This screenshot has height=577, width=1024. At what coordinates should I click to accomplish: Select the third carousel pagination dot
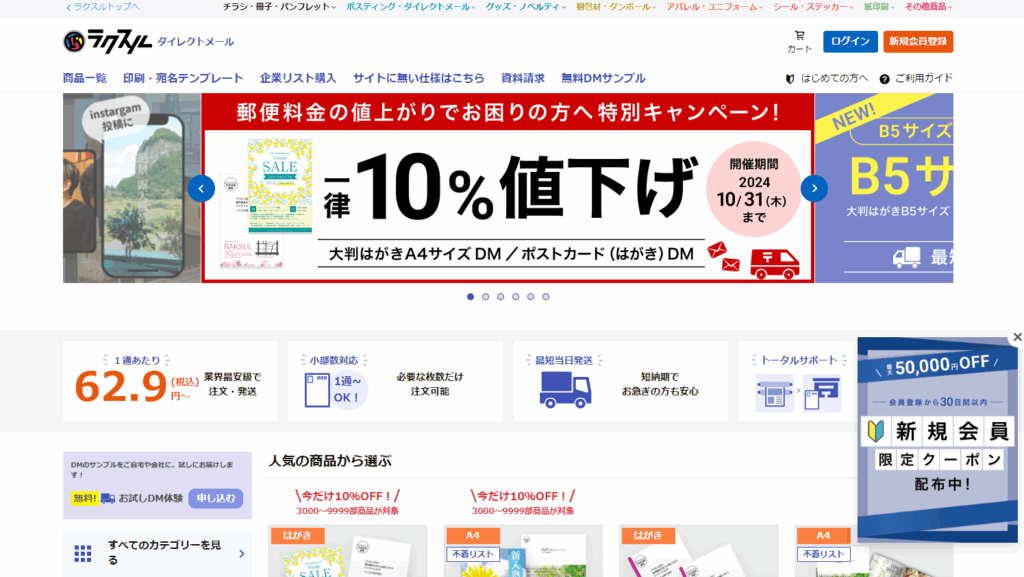point(501,296)
